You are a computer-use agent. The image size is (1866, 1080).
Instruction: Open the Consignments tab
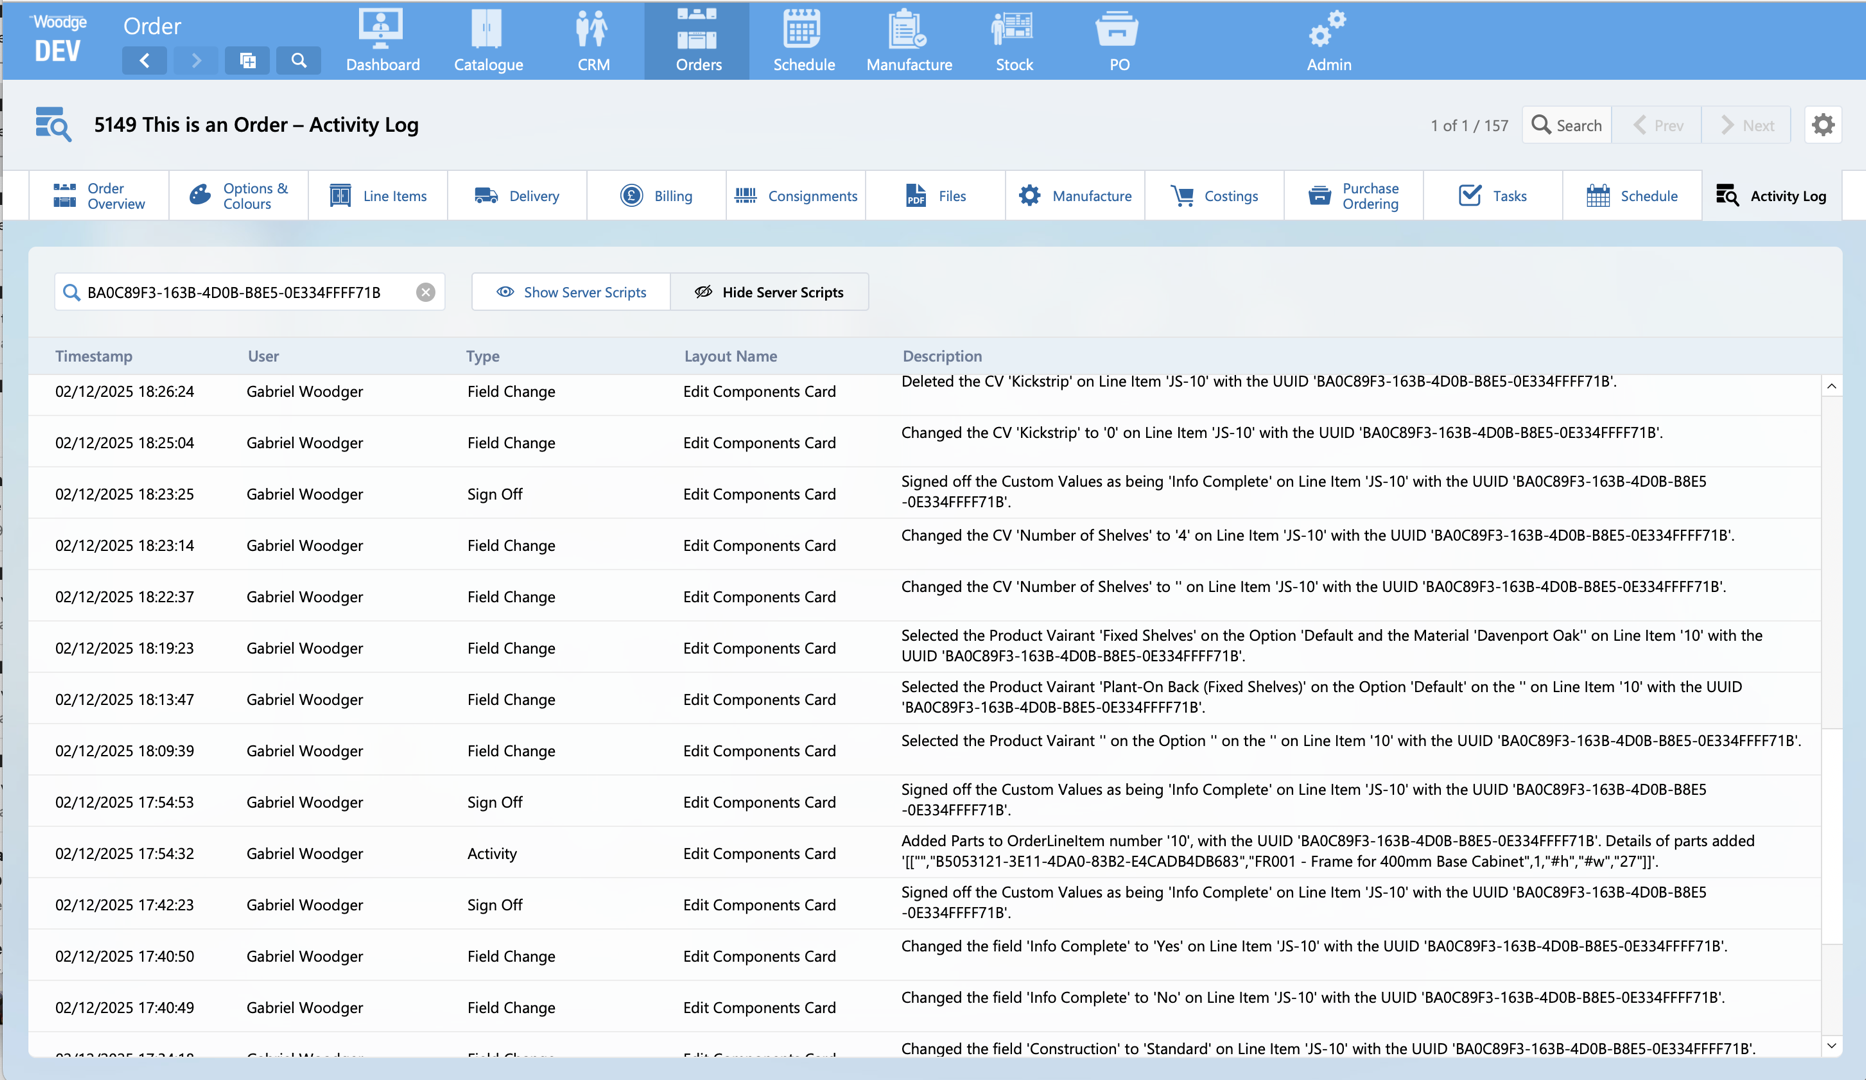[796, 196]
